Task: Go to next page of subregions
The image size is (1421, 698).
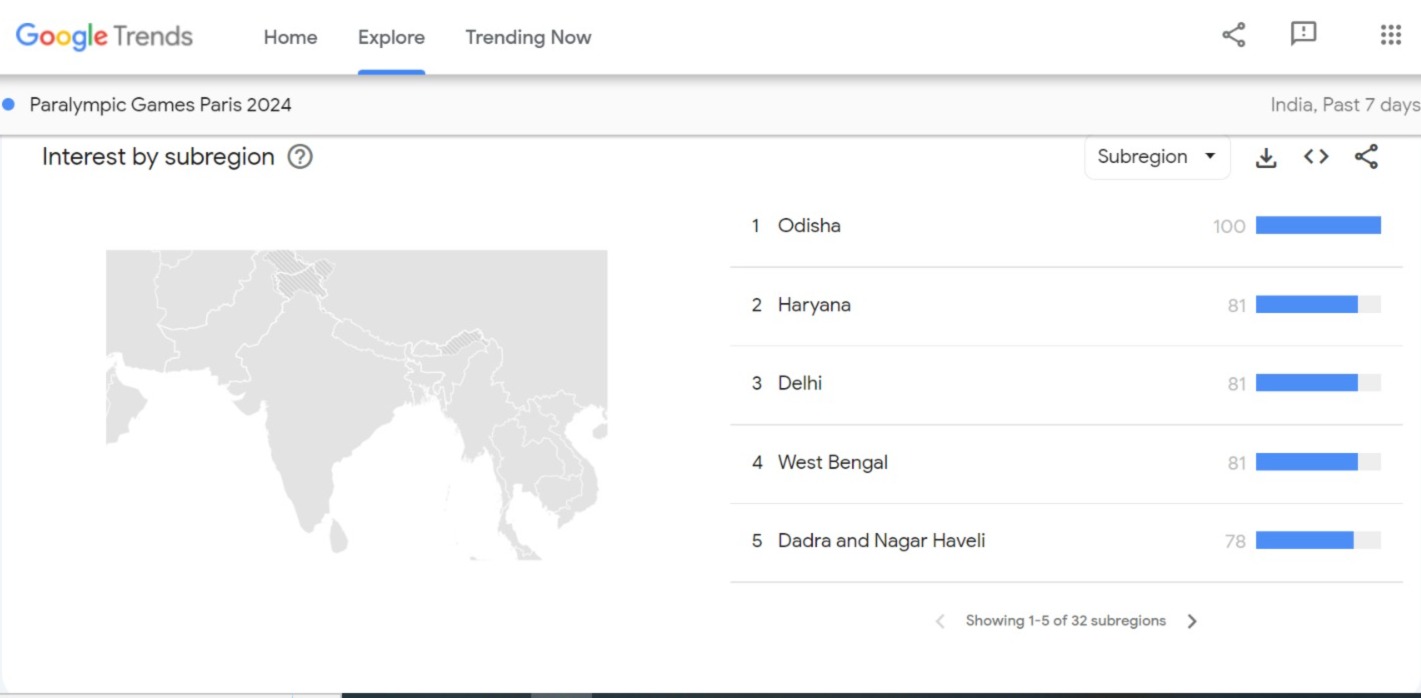Action: pyautogui.click(x=1191, y=621)
